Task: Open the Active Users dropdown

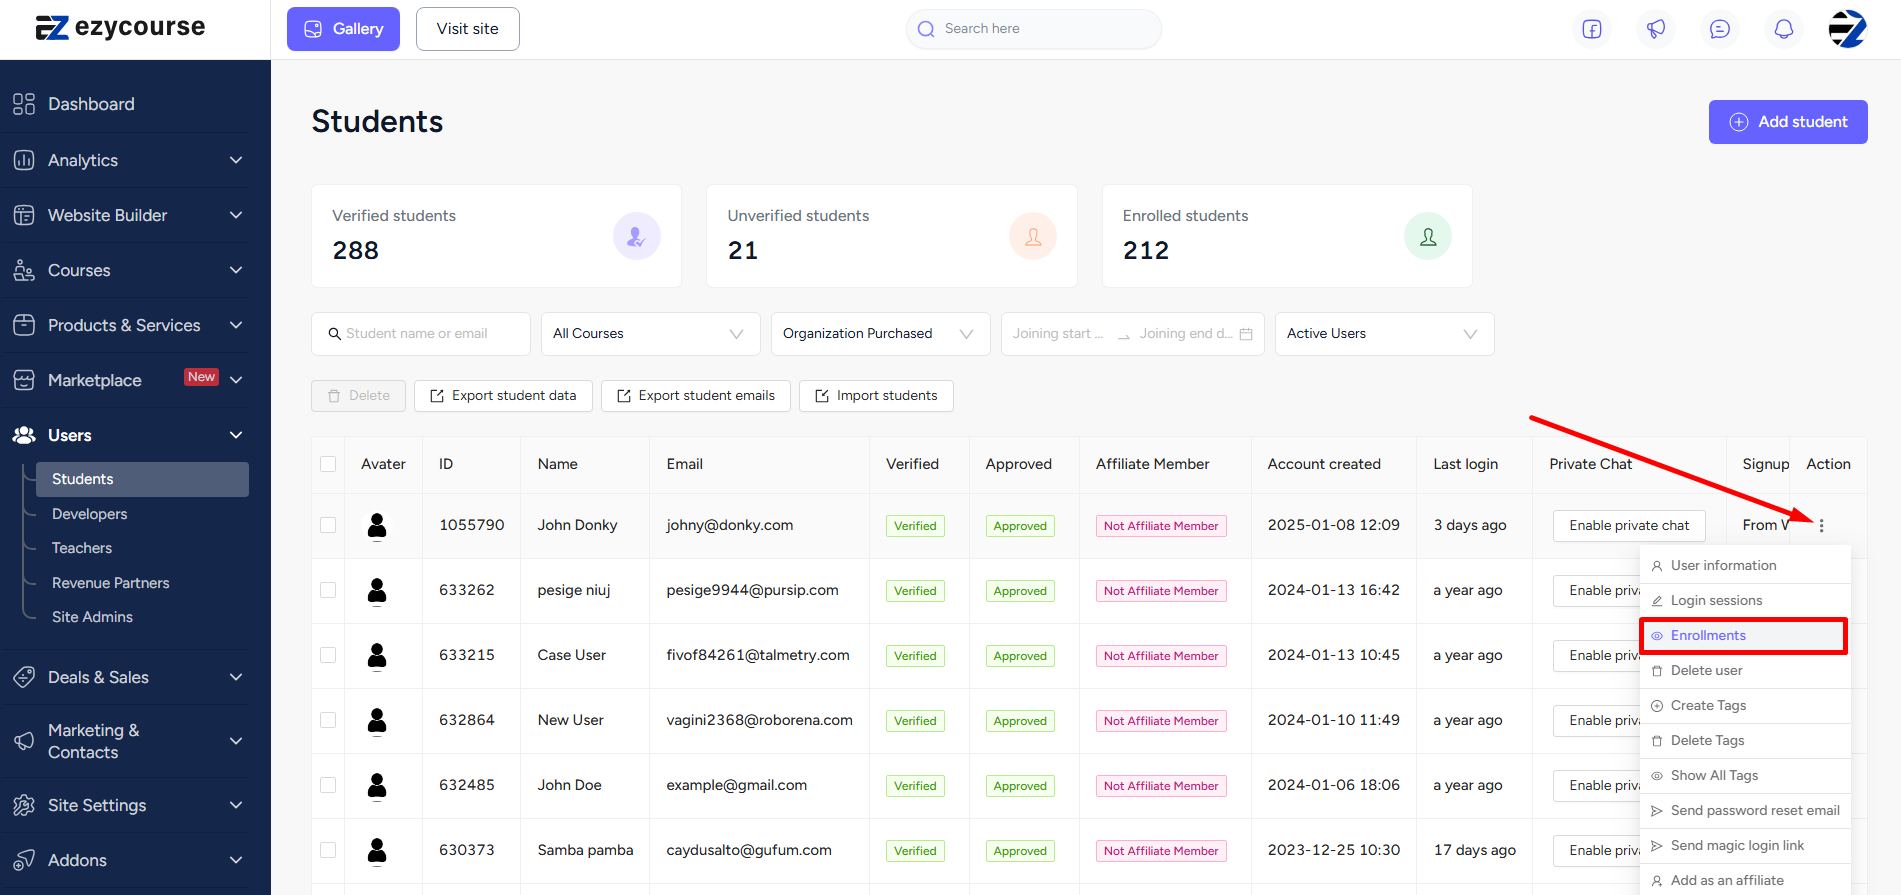Action: tap(1384, 334)
